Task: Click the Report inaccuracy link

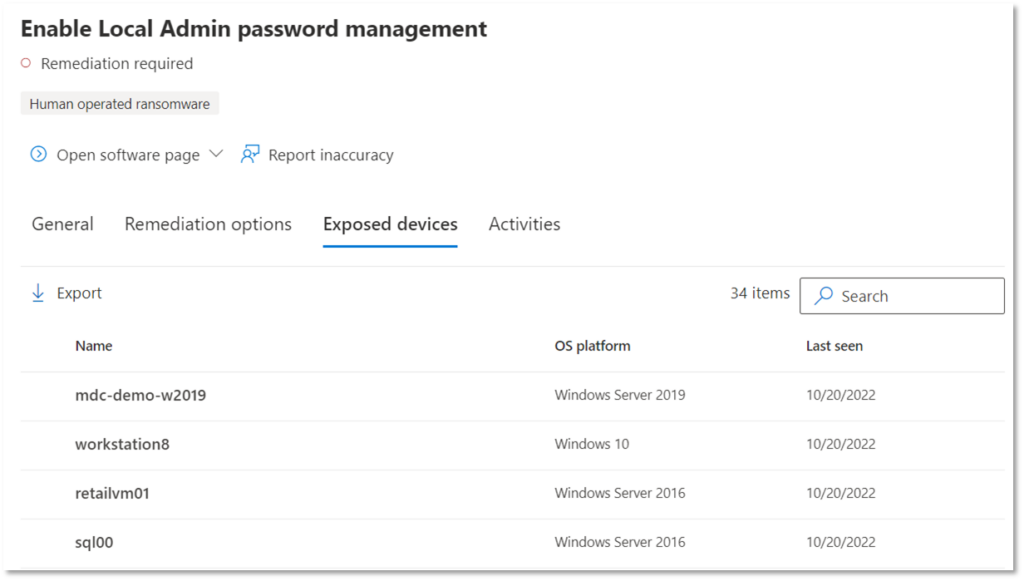Action: pos(330,154)
